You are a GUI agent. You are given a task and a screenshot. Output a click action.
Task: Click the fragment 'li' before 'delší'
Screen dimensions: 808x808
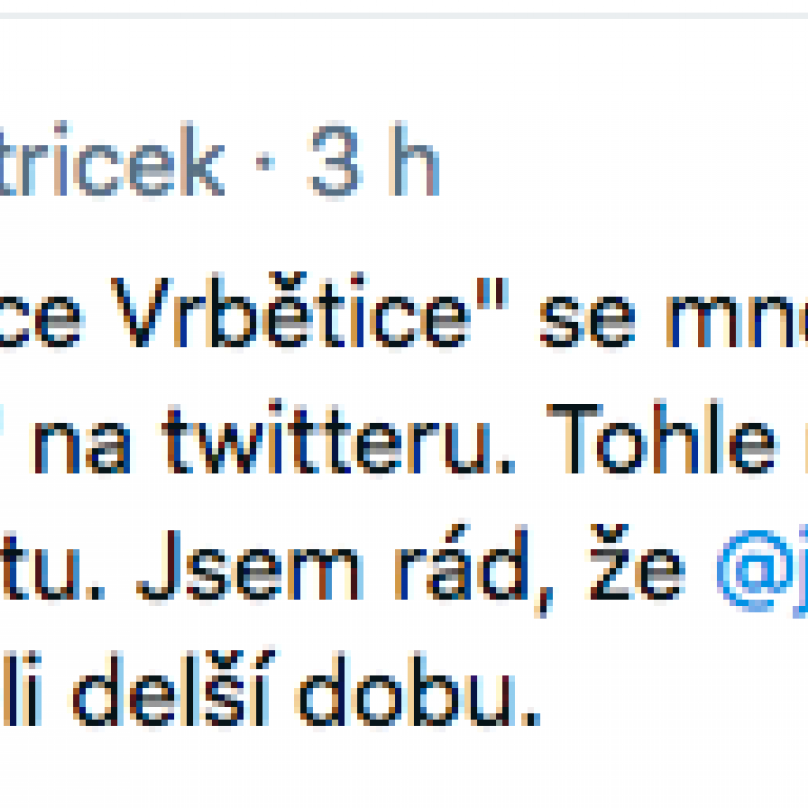[21, 688]
